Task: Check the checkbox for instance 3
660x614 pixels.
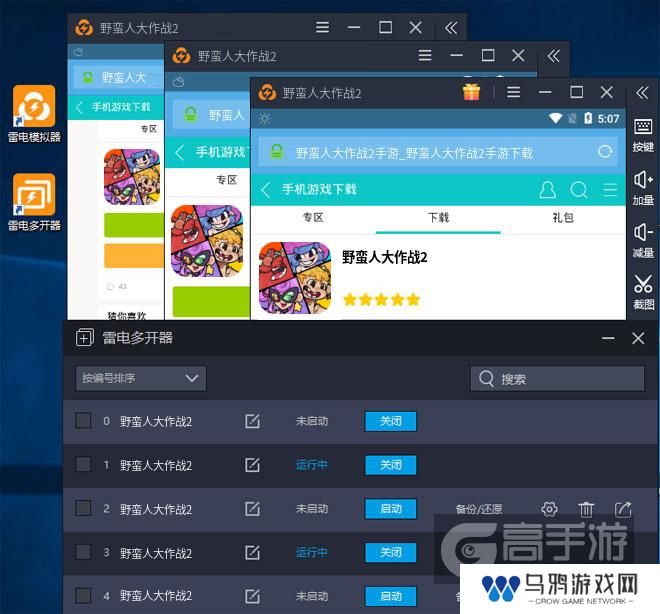Action: [x=83, y=552]
